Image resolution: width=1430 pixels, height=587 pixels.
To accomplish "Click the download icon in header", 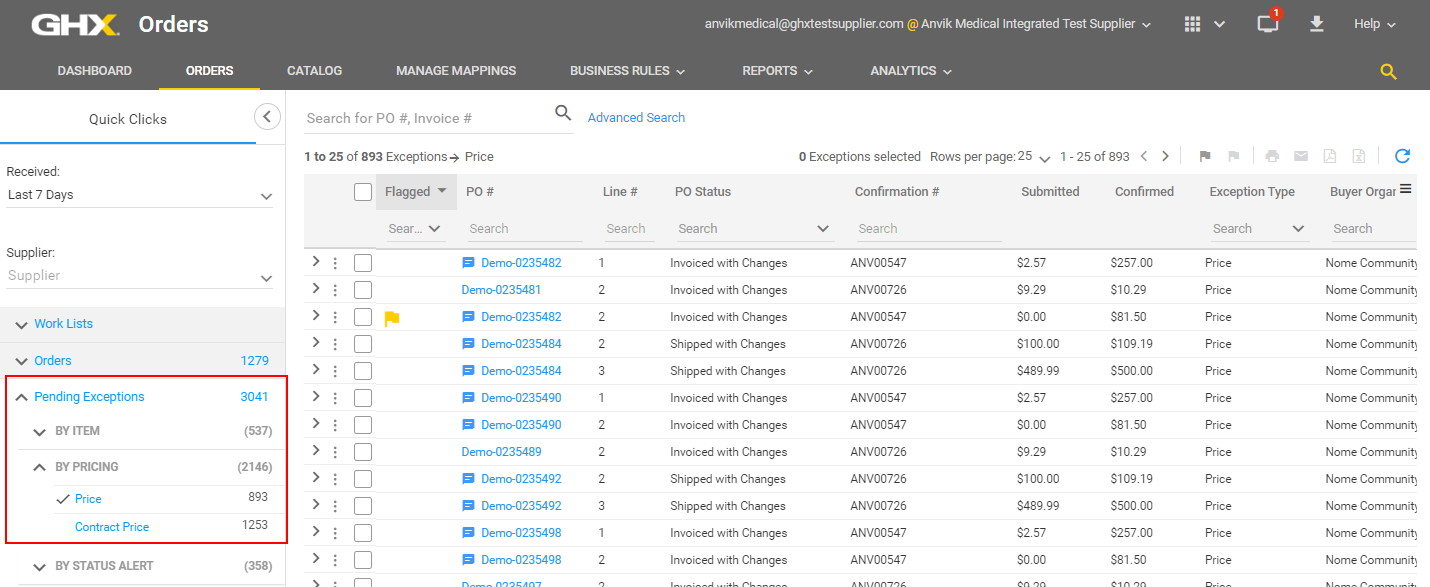I will 1316,24.
